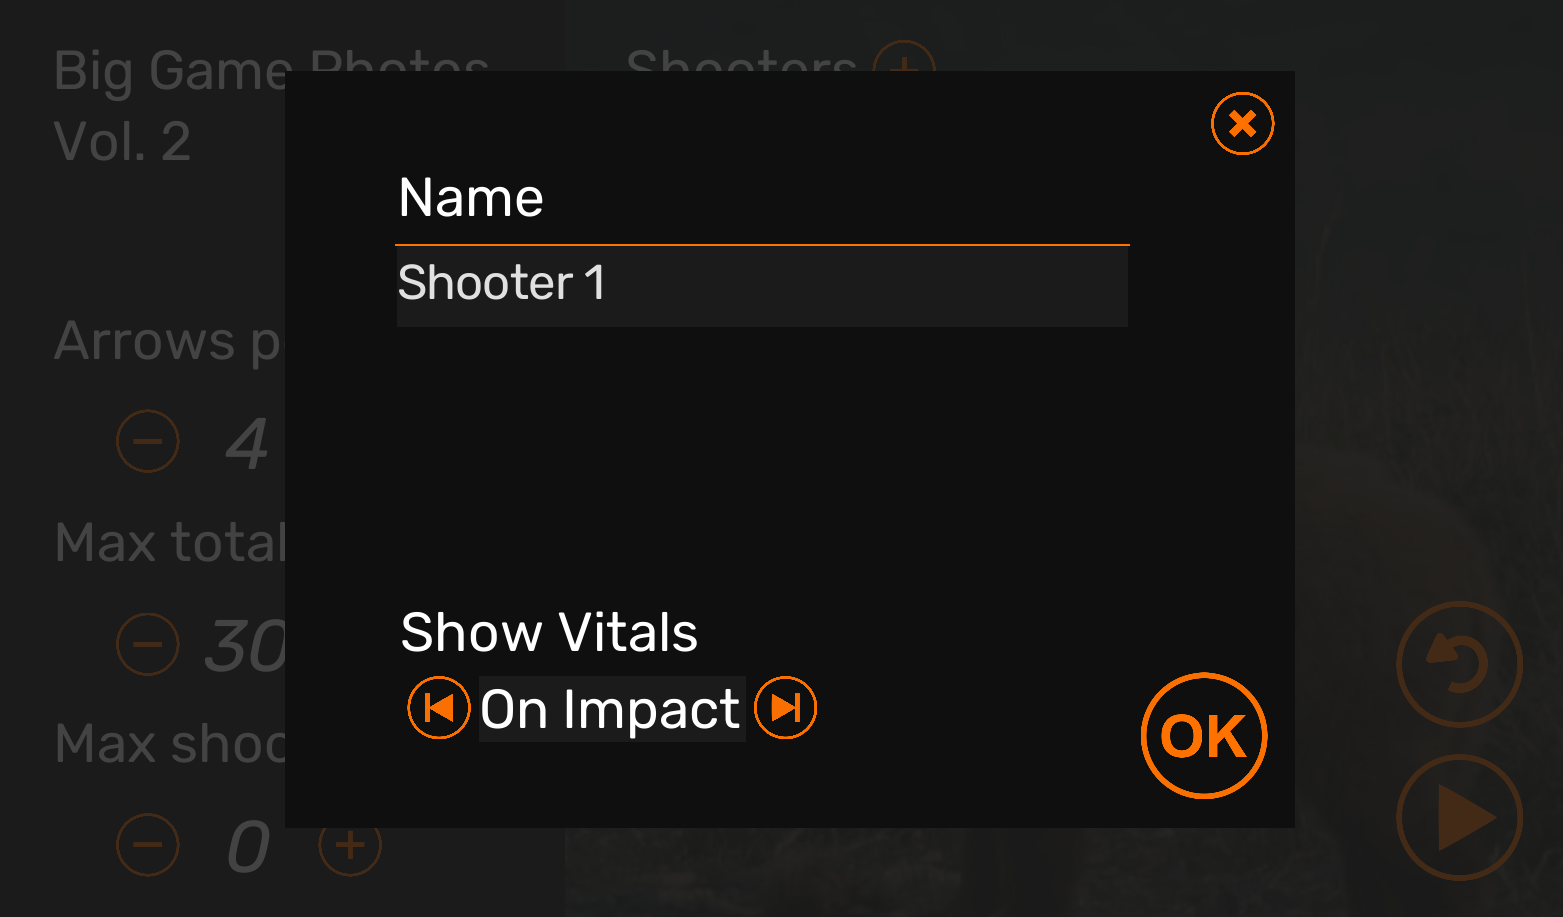
Task: Close the shooter dialog with the X icon
Action: pyautogui.click(x=1242, y=124)
